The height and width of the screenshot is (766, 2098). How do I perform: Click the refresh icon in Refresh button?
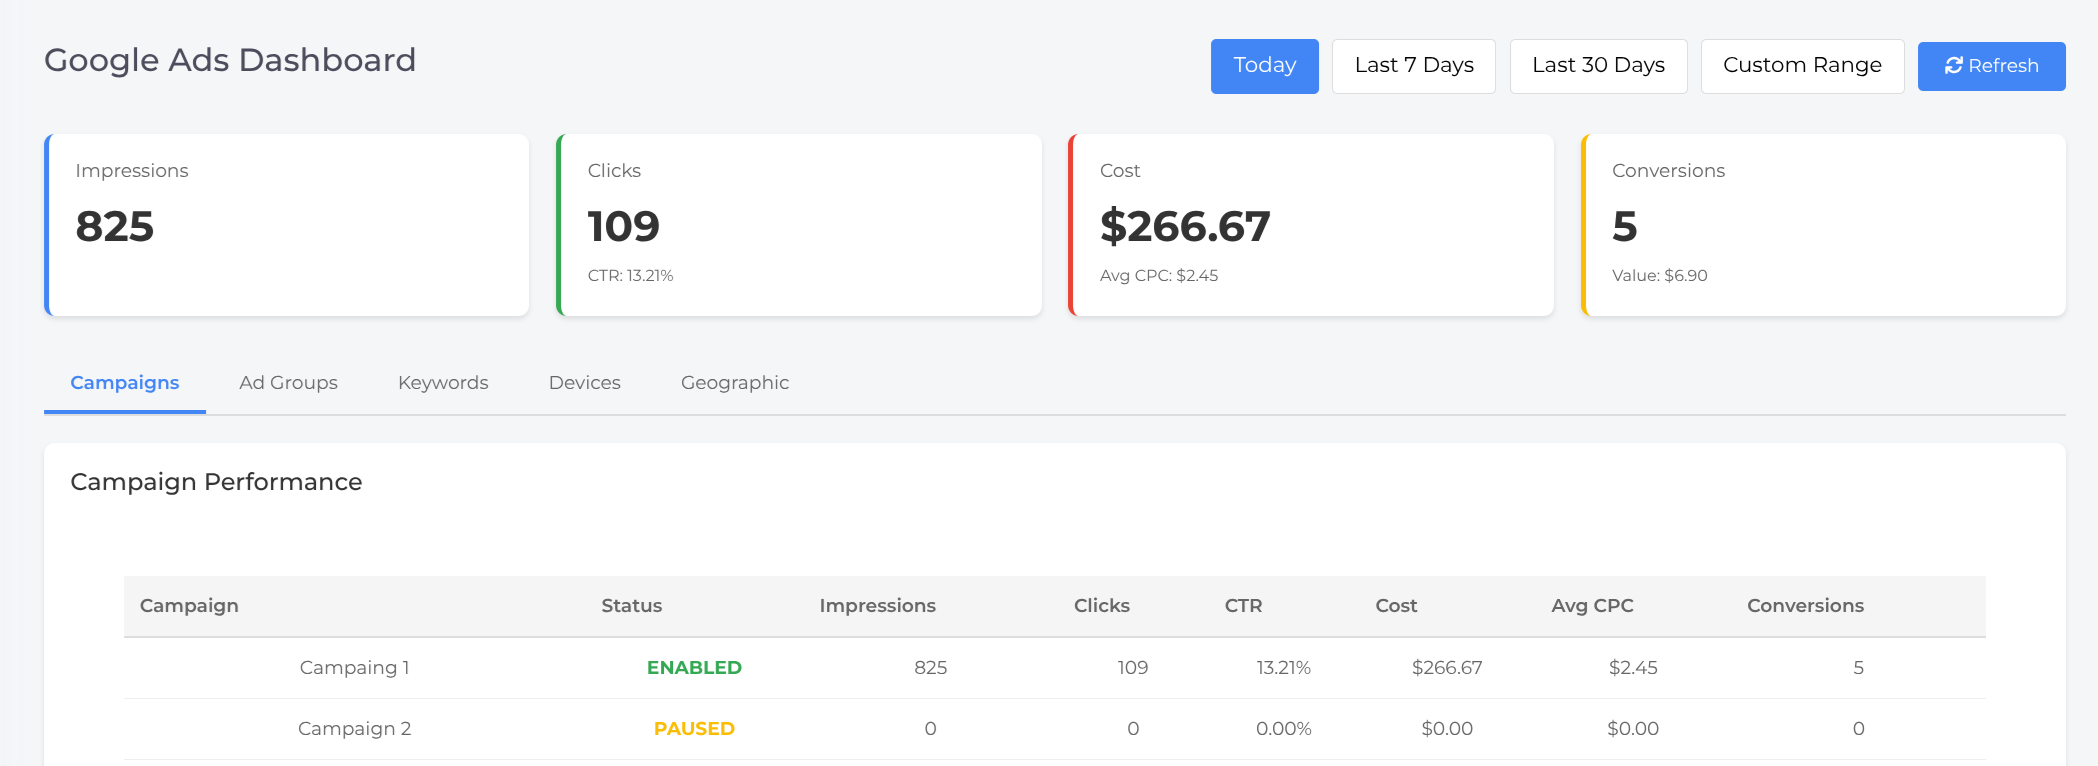pyautogui.click(x=1953, y=66)
